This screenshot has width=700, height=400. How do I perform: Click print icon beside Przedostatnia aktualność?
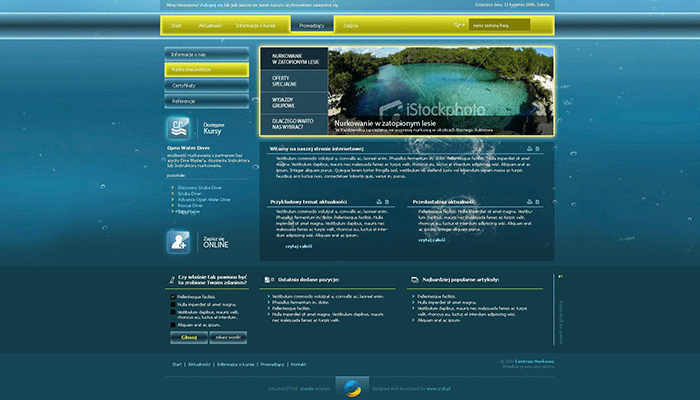point(528,202)
